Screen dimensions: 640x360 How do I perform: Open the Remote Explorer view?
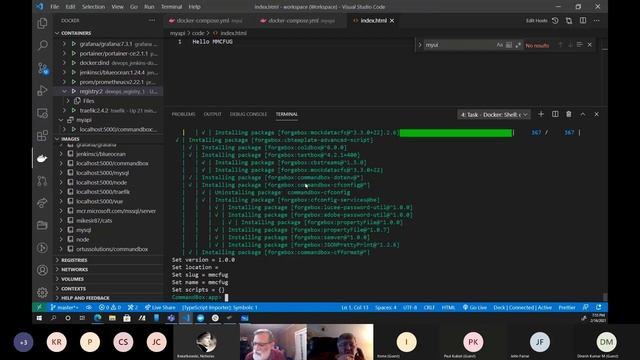click(42, 113)
